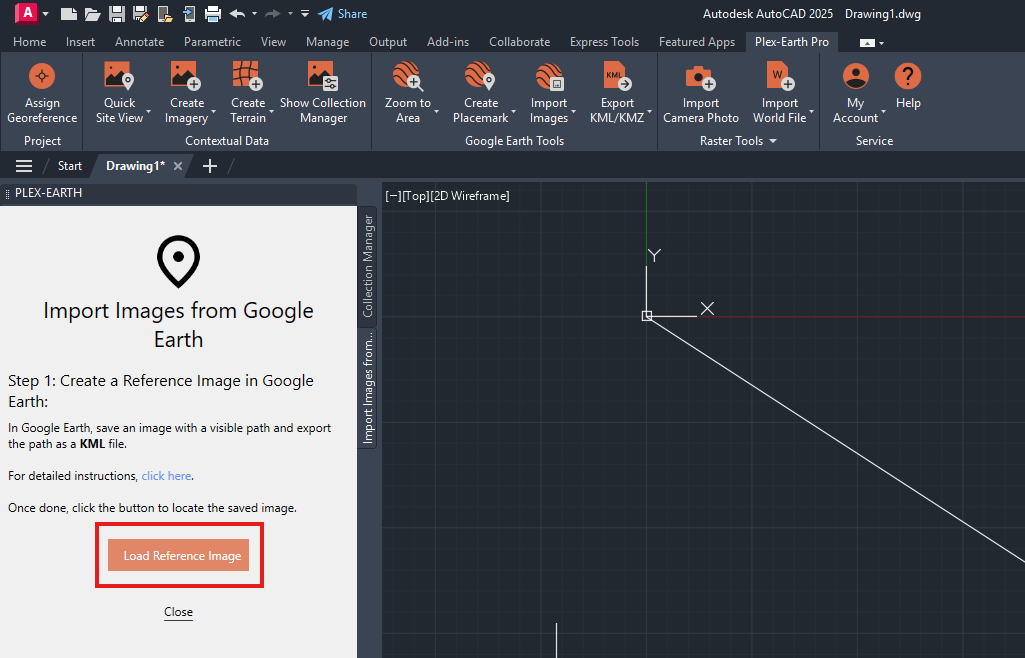Click the Create Imagery icon
The width and height of the screenshot is (1025, 658).
186,77
